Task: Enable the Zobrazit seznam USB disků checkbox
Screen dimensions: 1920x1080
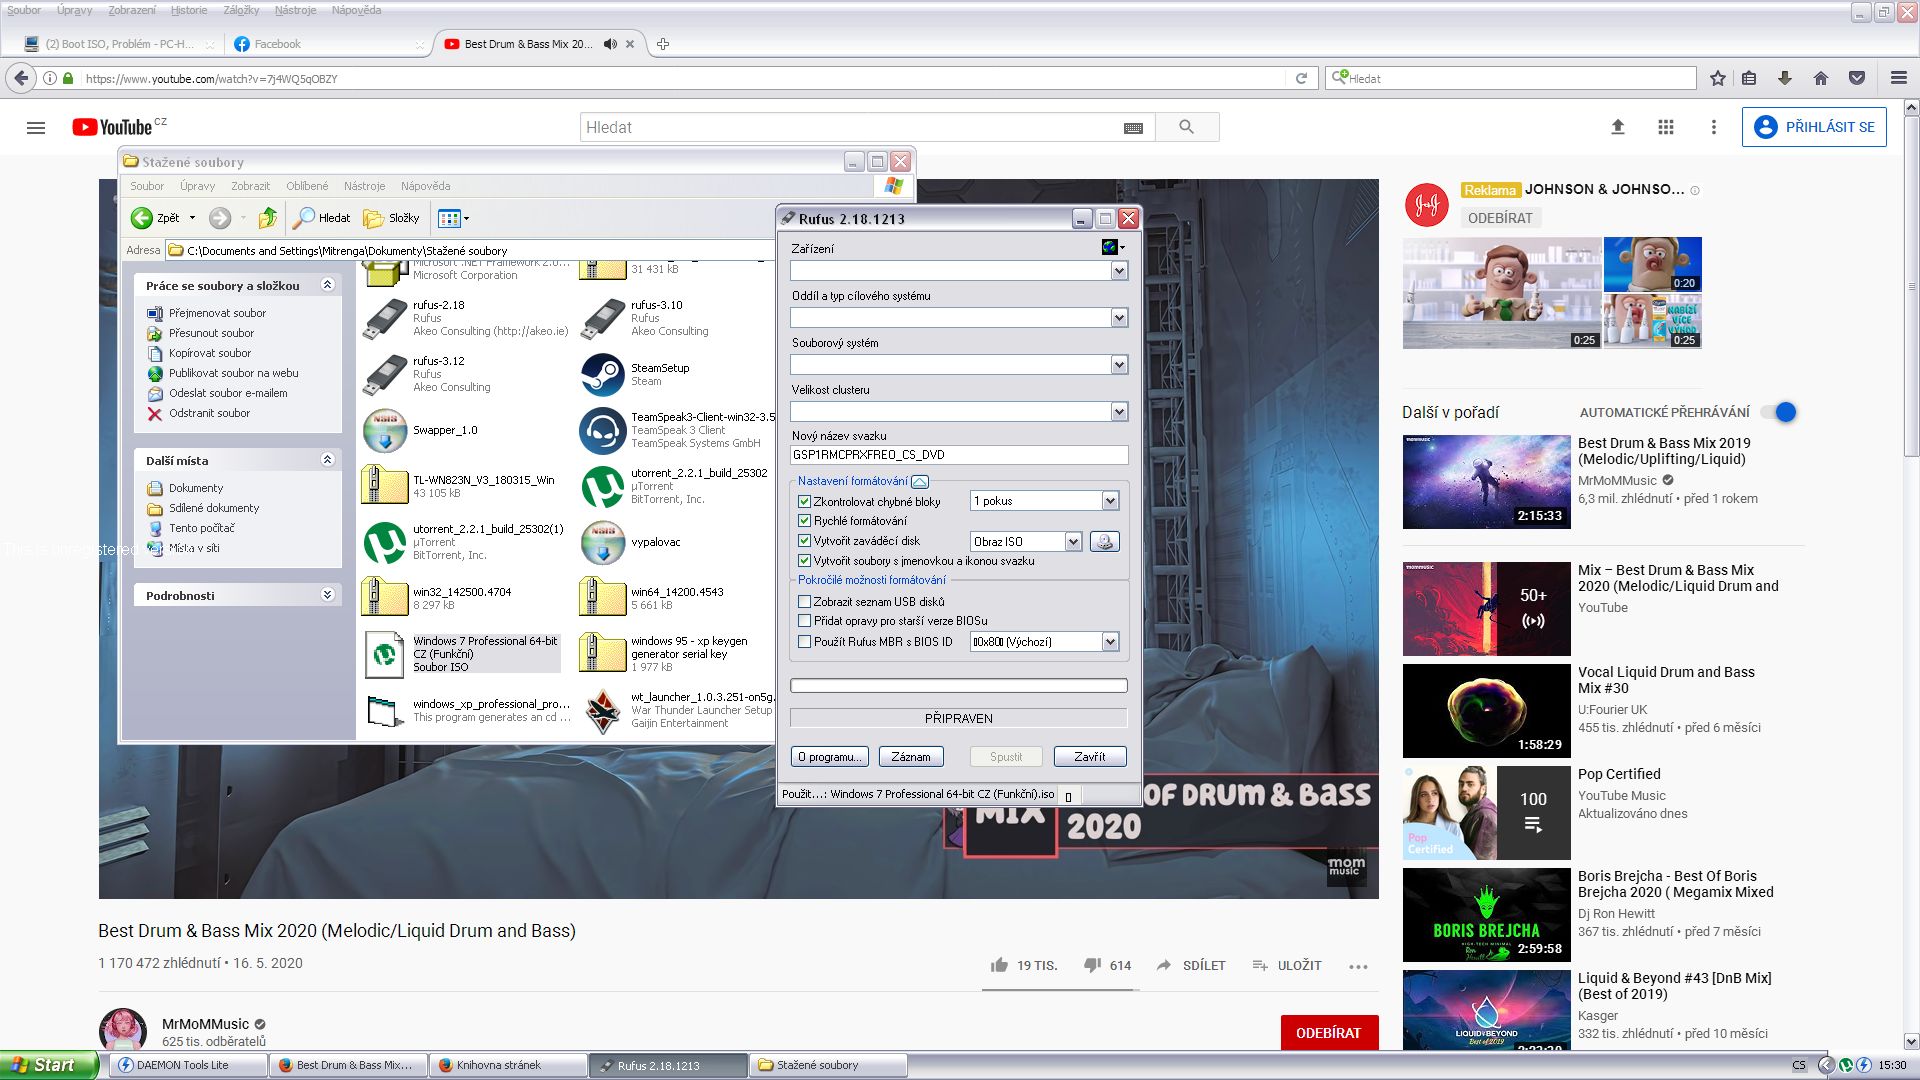Action: pos(804,602)
